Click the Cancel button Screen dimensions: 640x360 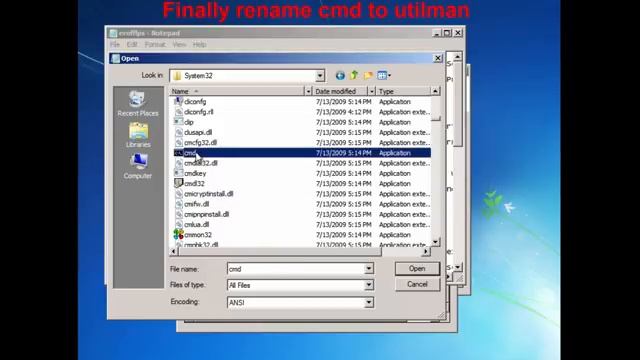(x=417, y=284)
